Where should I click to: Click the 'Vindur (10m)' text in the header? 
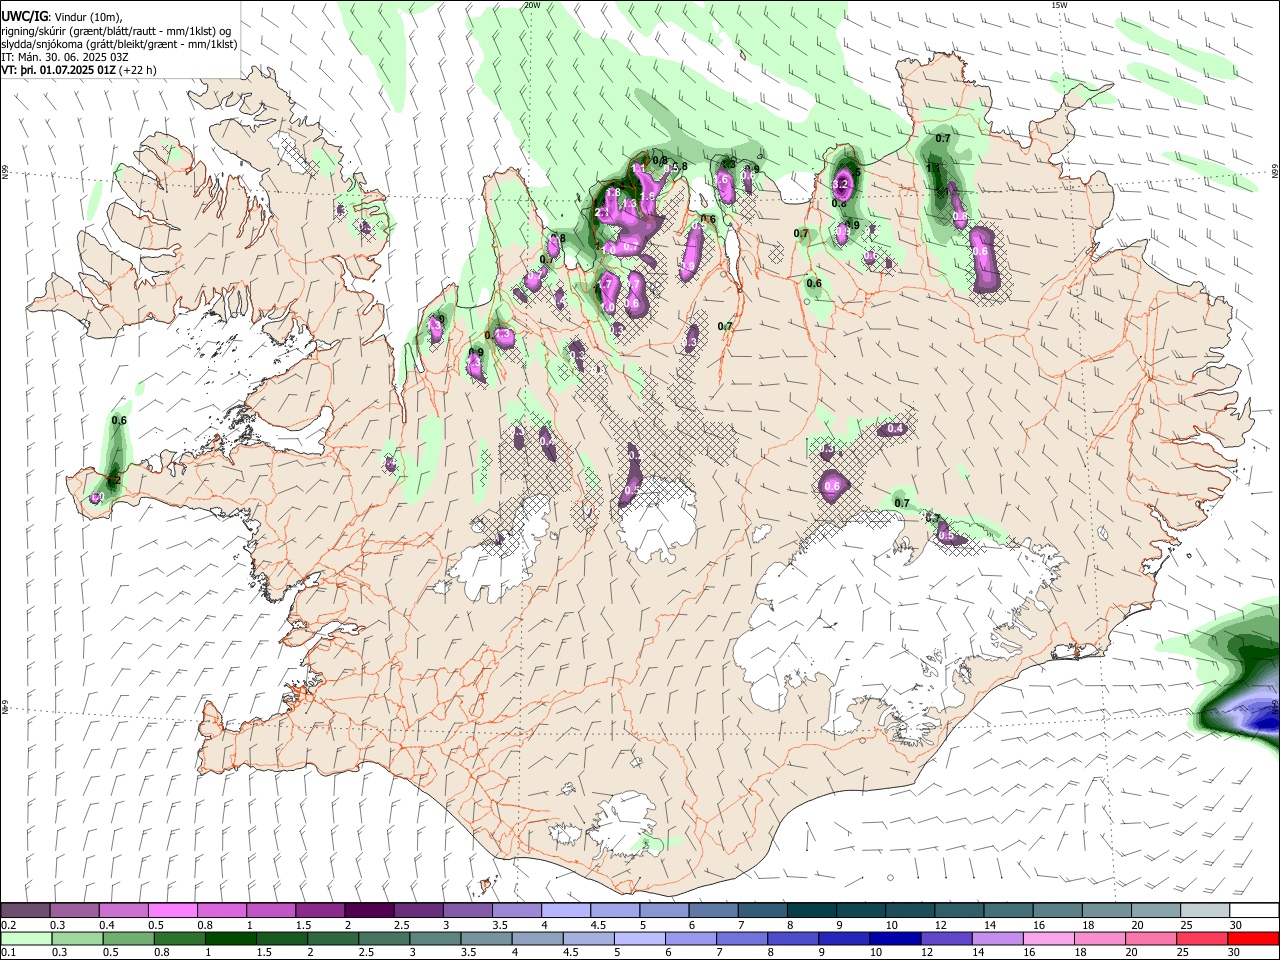pos(88,17)
